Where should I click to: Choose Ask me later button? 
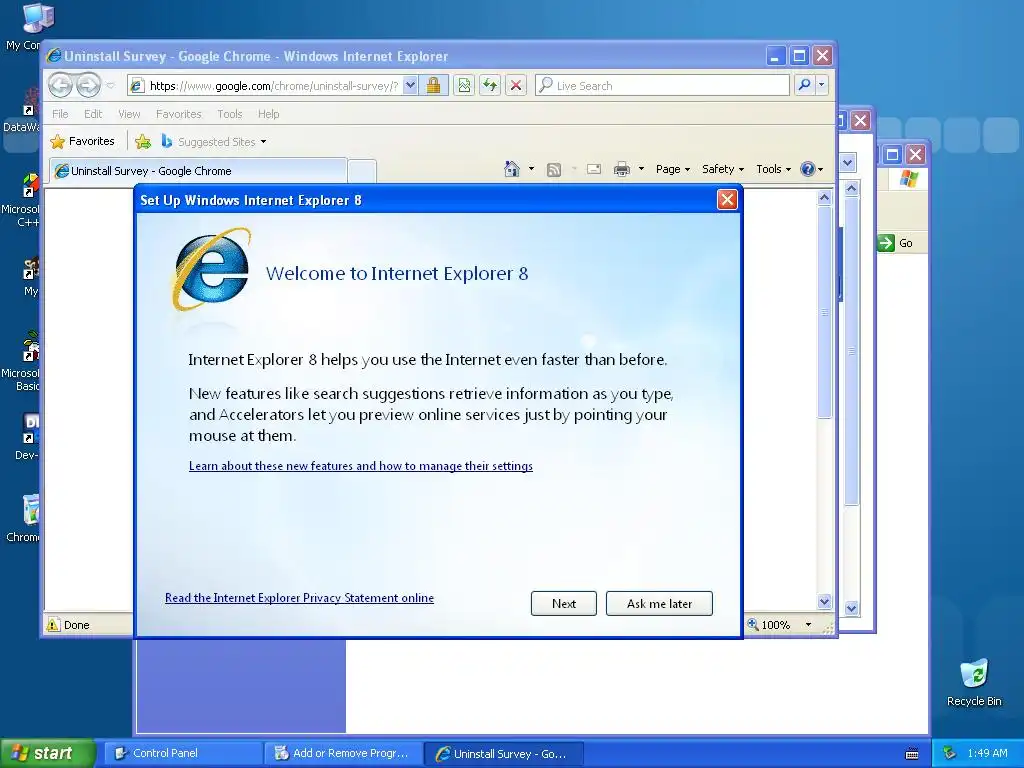(x=659, y=603)
